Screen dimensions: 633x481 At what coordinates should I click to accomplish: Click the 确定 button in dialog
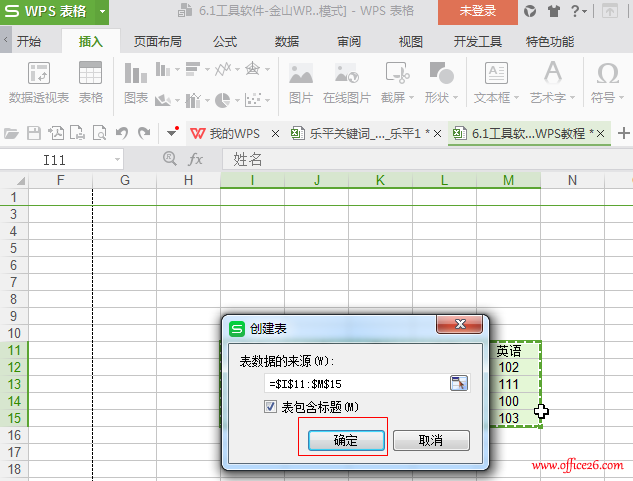point(345,440)
